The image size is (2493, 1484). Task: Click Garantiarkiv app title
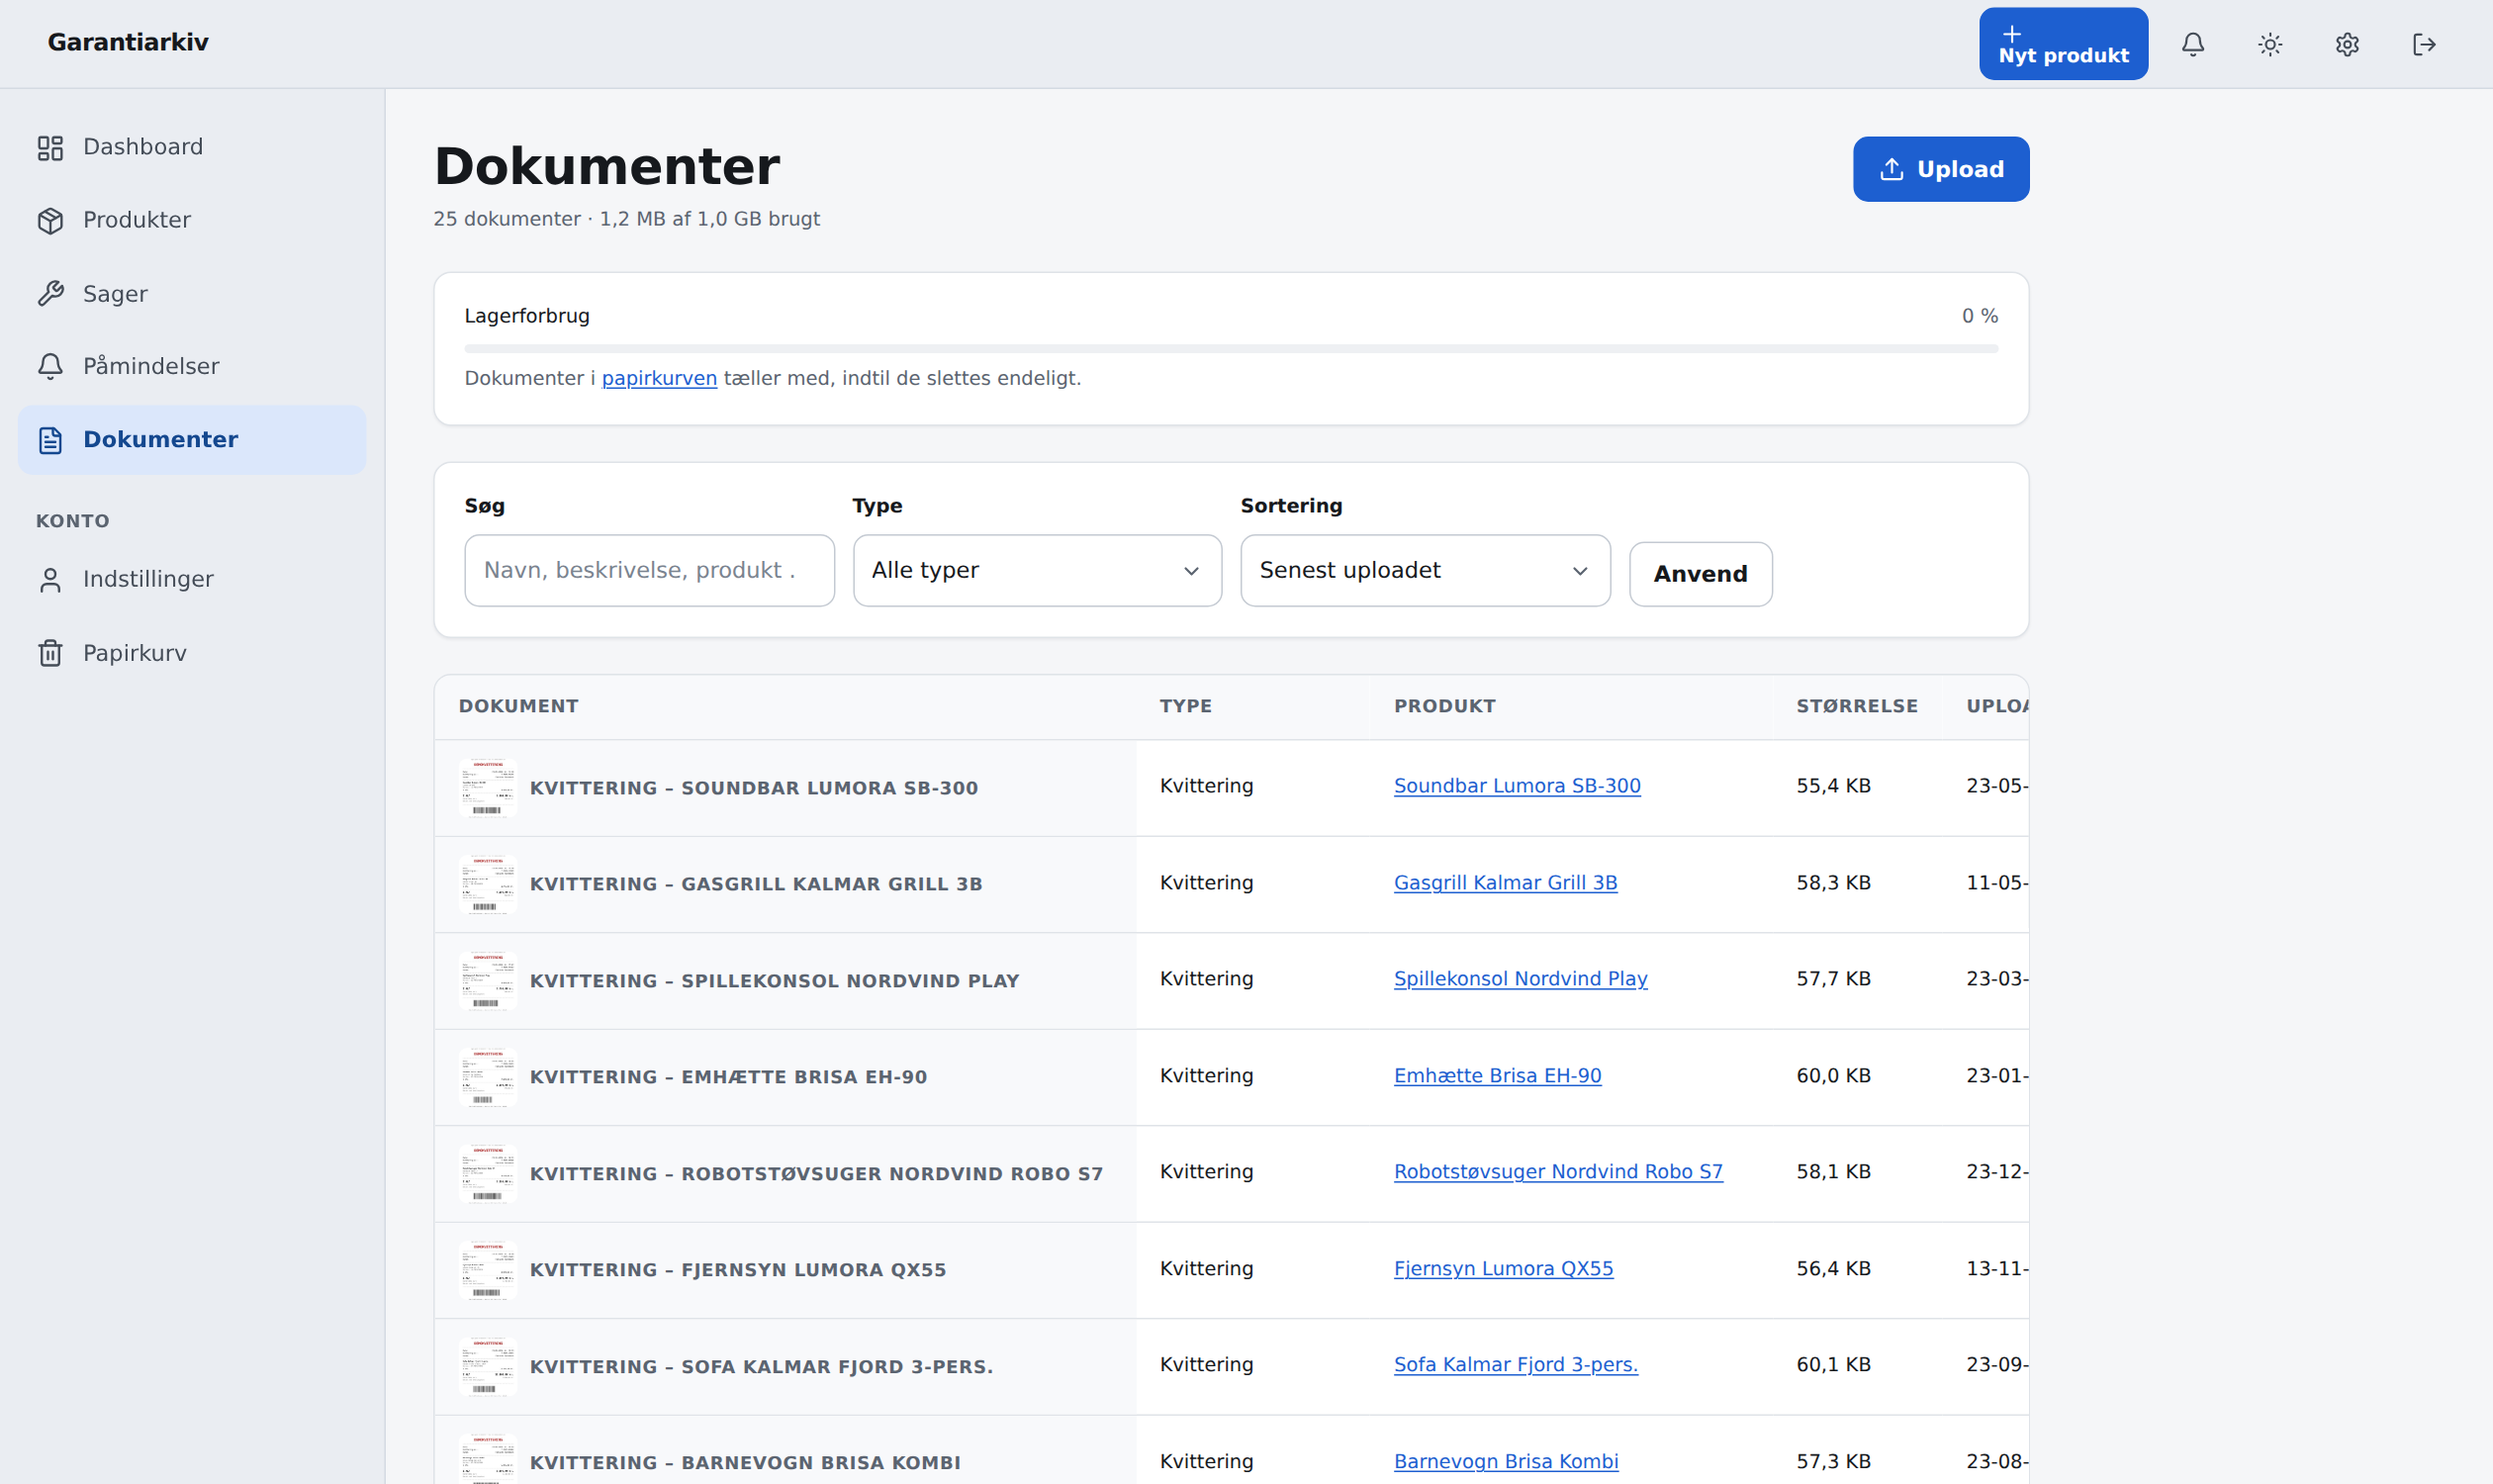128,42
